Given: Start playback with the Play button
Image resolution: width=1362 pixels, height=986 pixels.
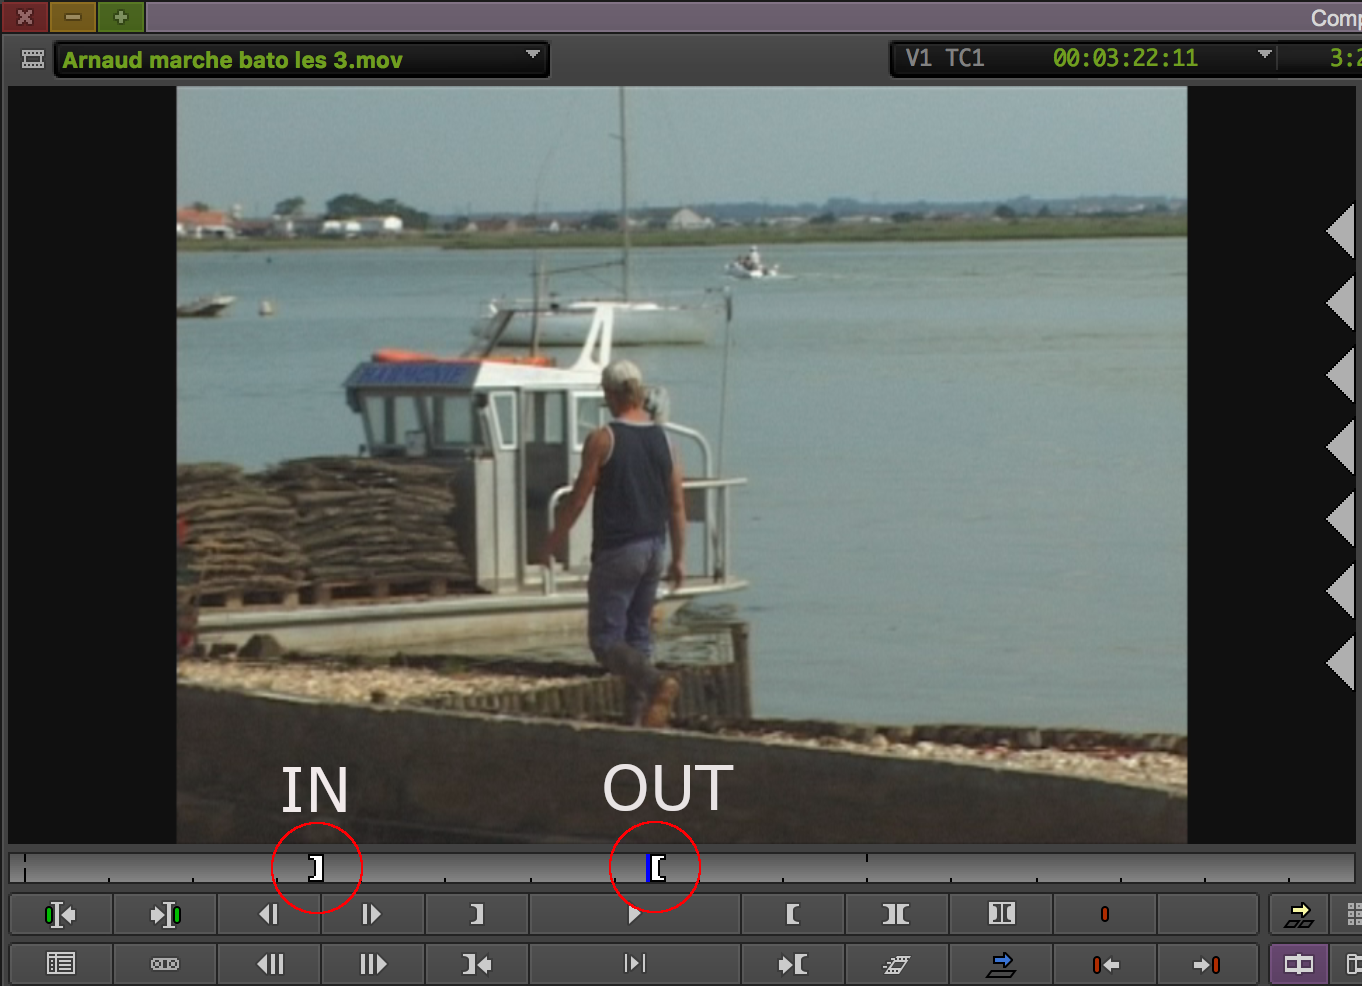Looking at the screenshot, I should [634, 914].
